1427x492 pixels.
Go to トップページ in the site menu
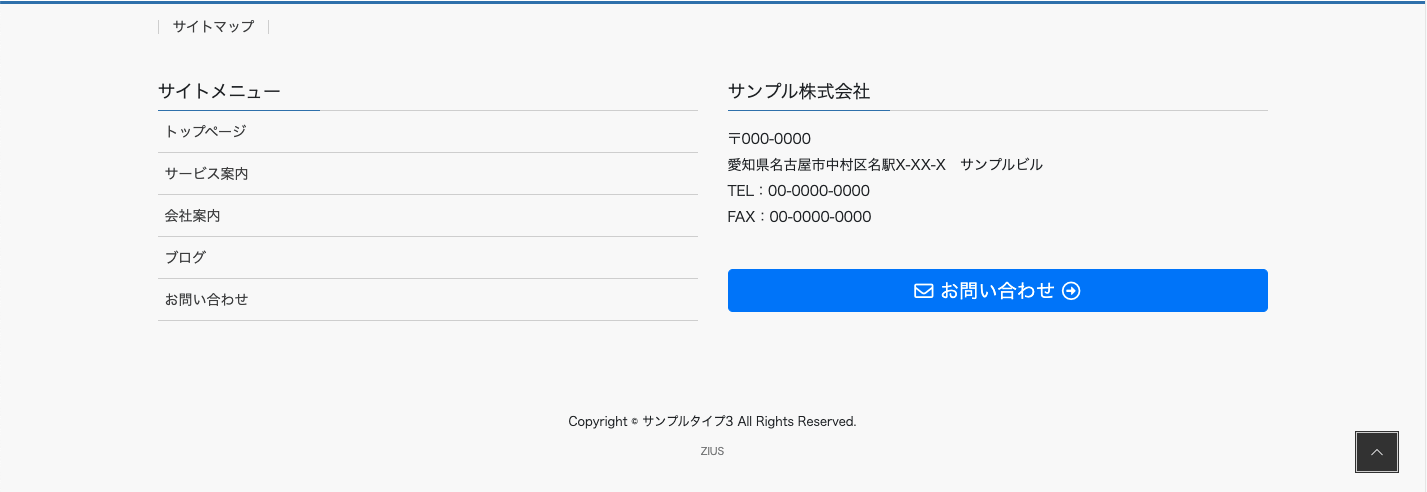[x=206, y=131]
